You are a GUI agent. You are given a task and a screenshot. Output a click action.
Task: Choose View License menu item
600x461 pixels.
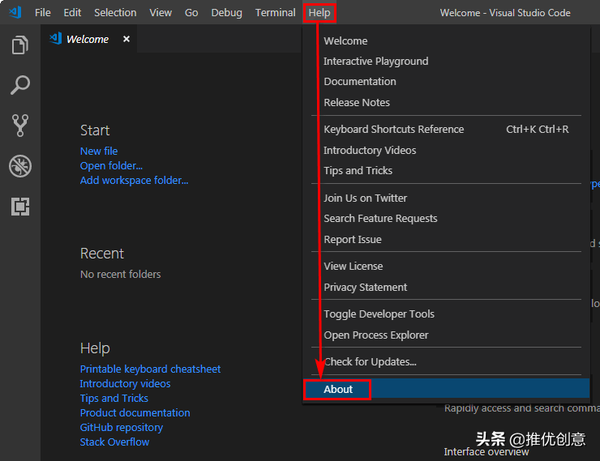[446, 266]
